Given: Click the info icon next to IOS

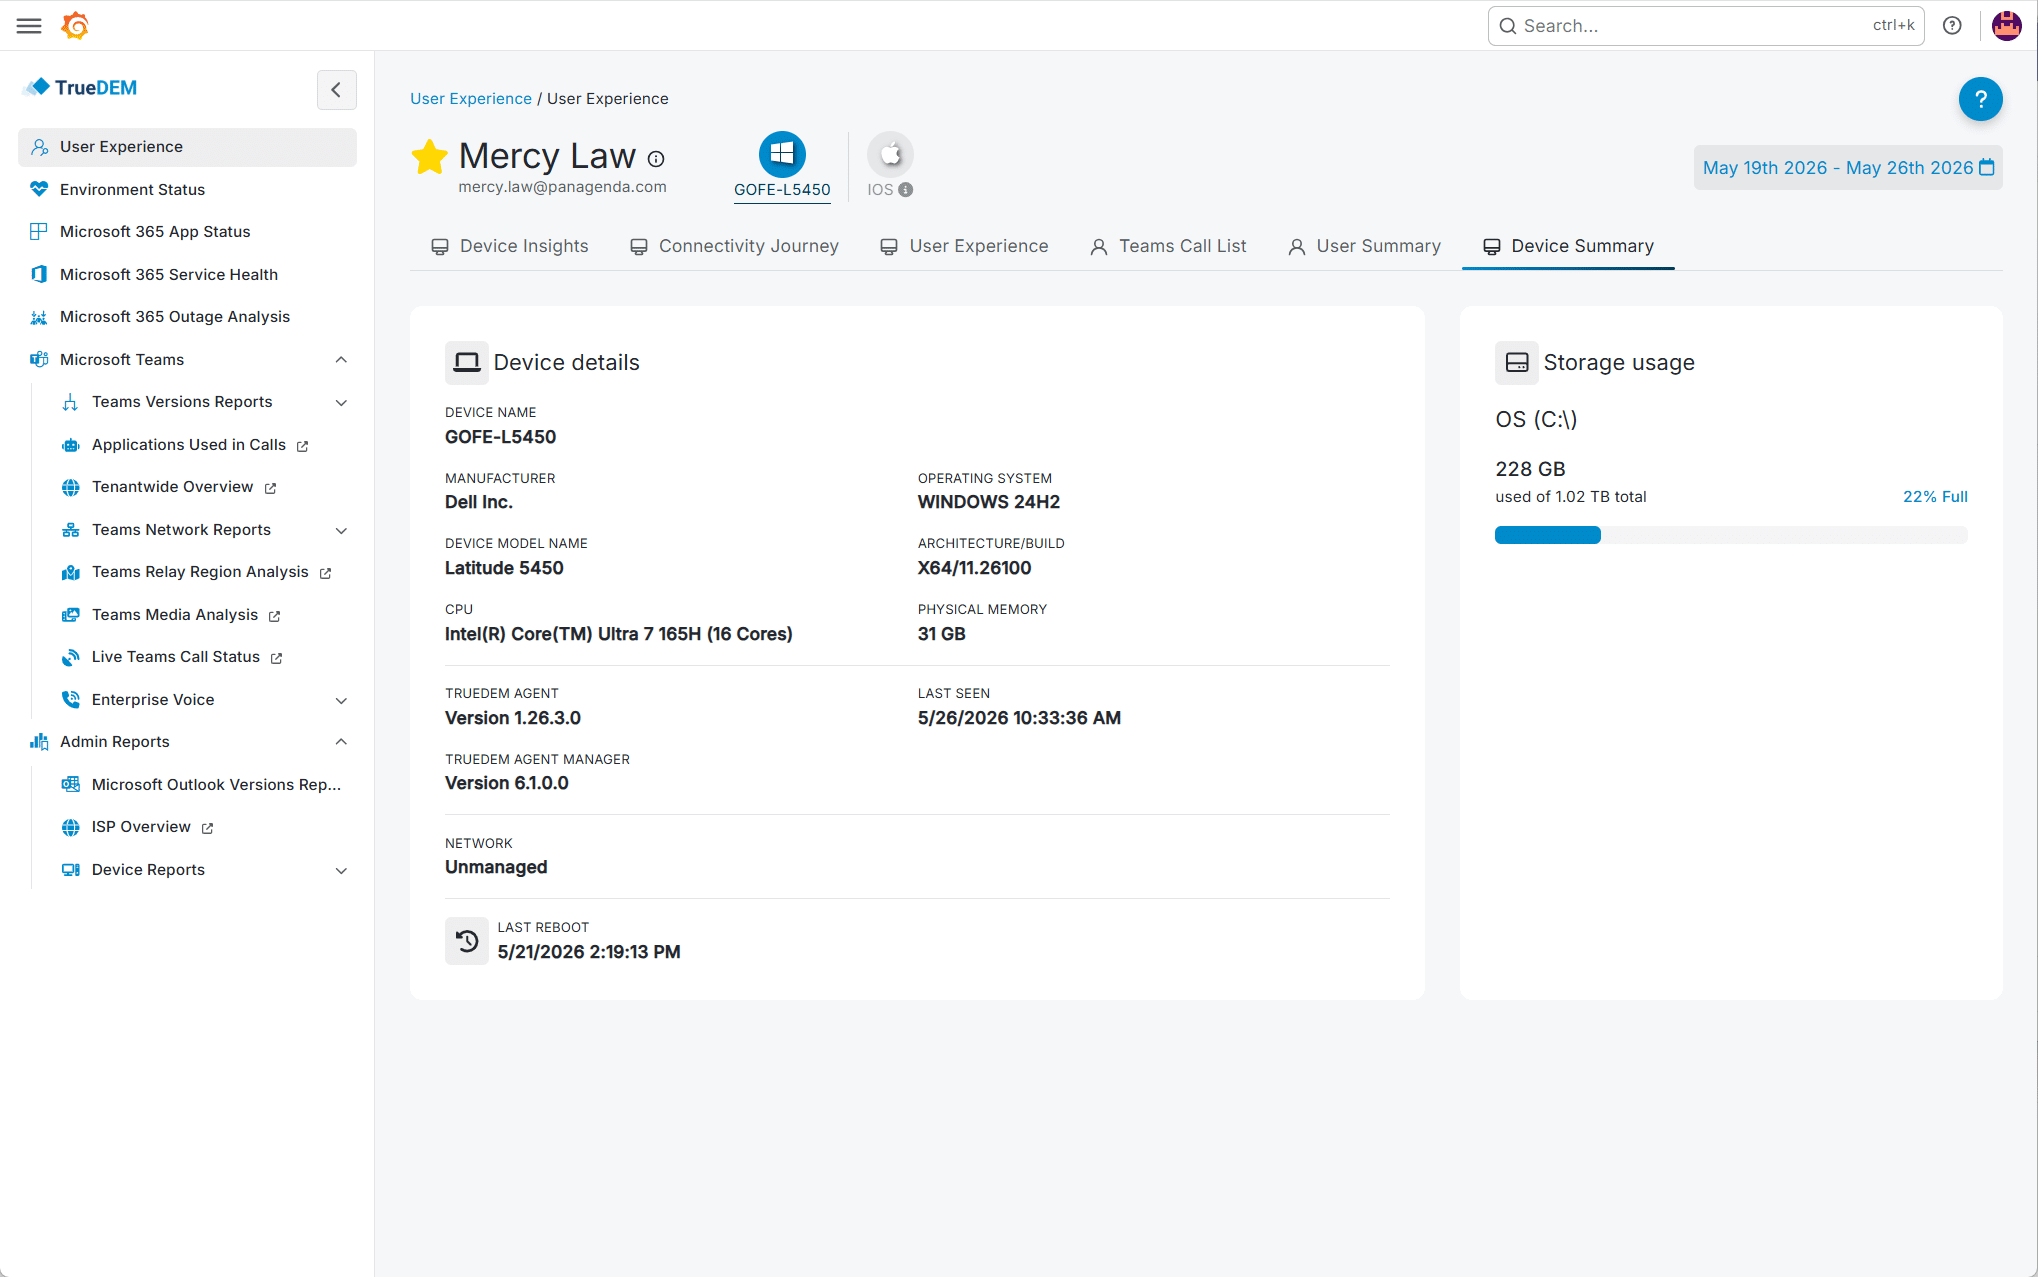Looking at the screenshot, I should pos(906,190).
